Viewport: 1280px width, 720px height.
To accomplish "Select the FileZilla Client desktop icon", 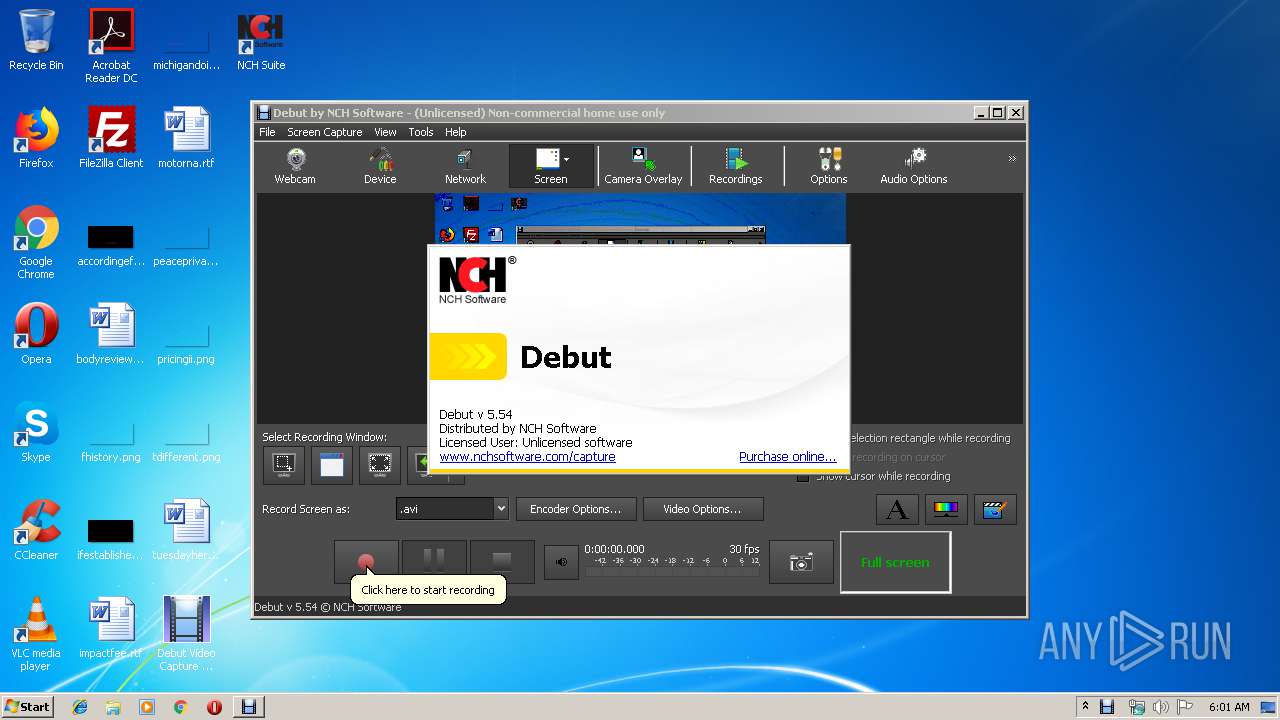I will click(x=111, y=138).
